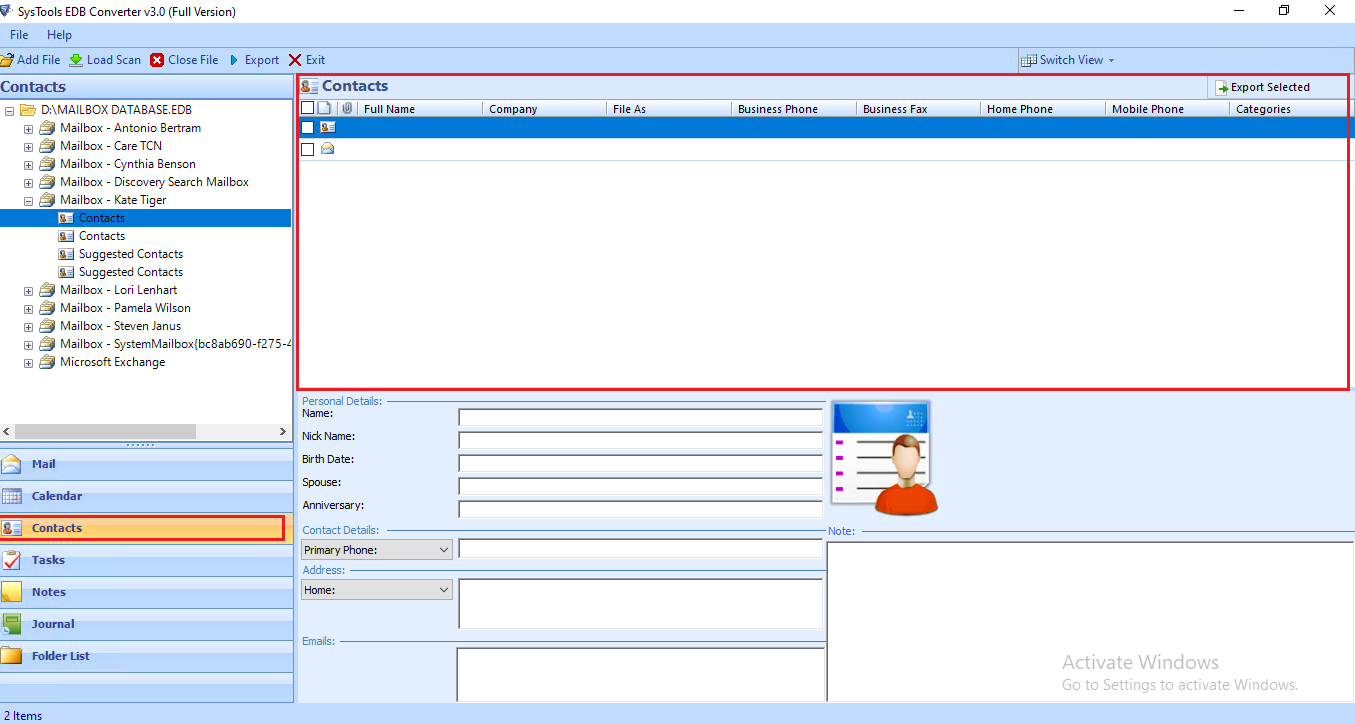Click the Switch View grid icon
Image resolution: width=1355 pixels, height=724 pixels.
click(1029, 60)
